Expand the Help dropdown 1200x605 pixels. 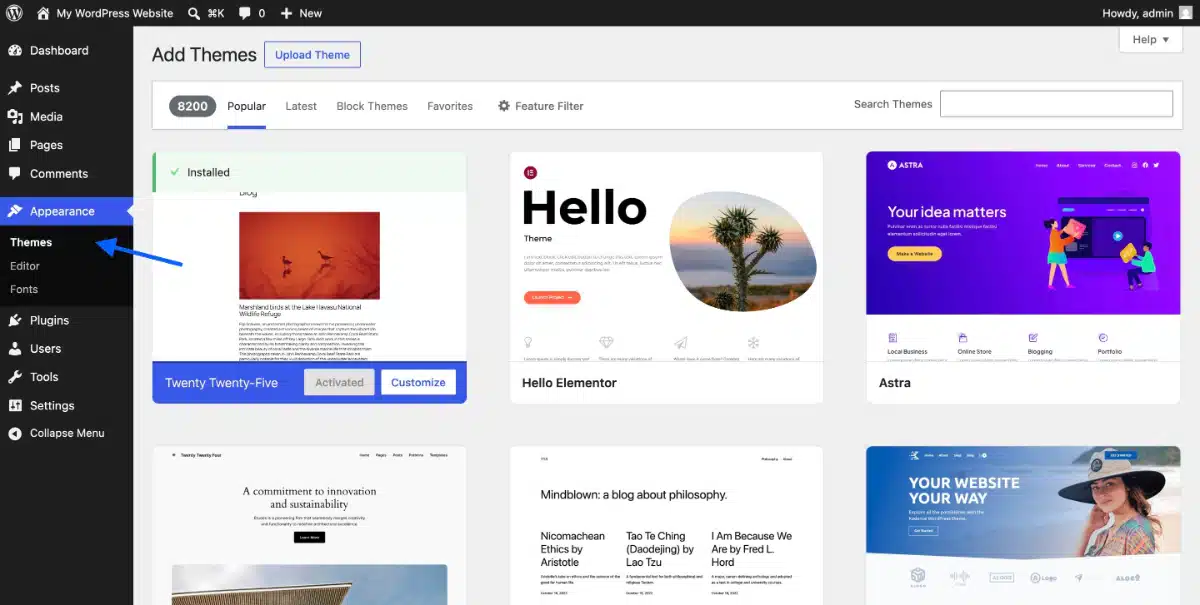1151,40
